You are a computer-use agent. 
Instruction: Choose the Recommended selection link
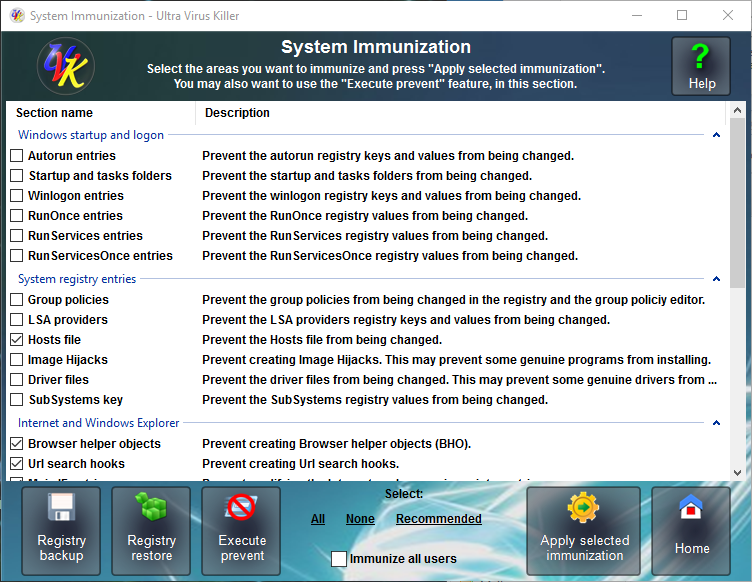tap(438, 519)
